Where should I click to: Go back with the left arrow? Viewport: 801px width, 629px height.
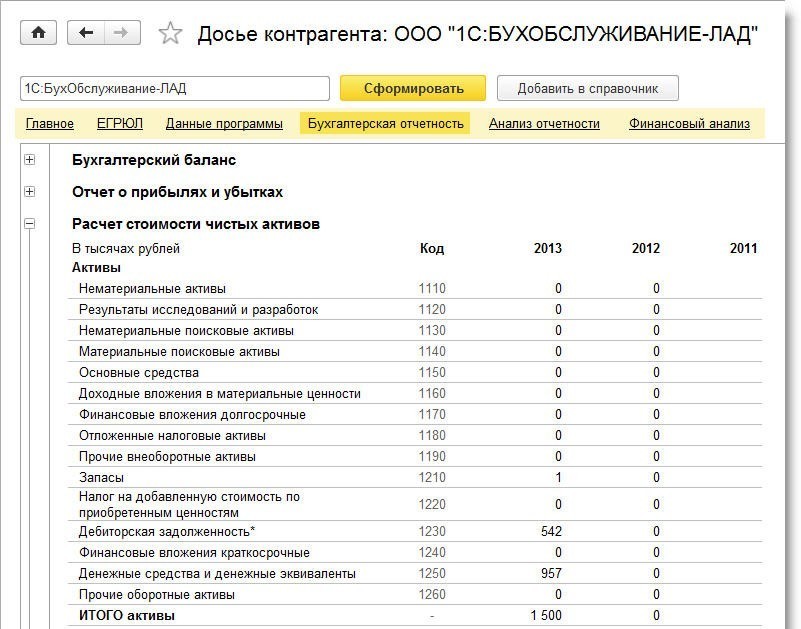coord(86,33)
